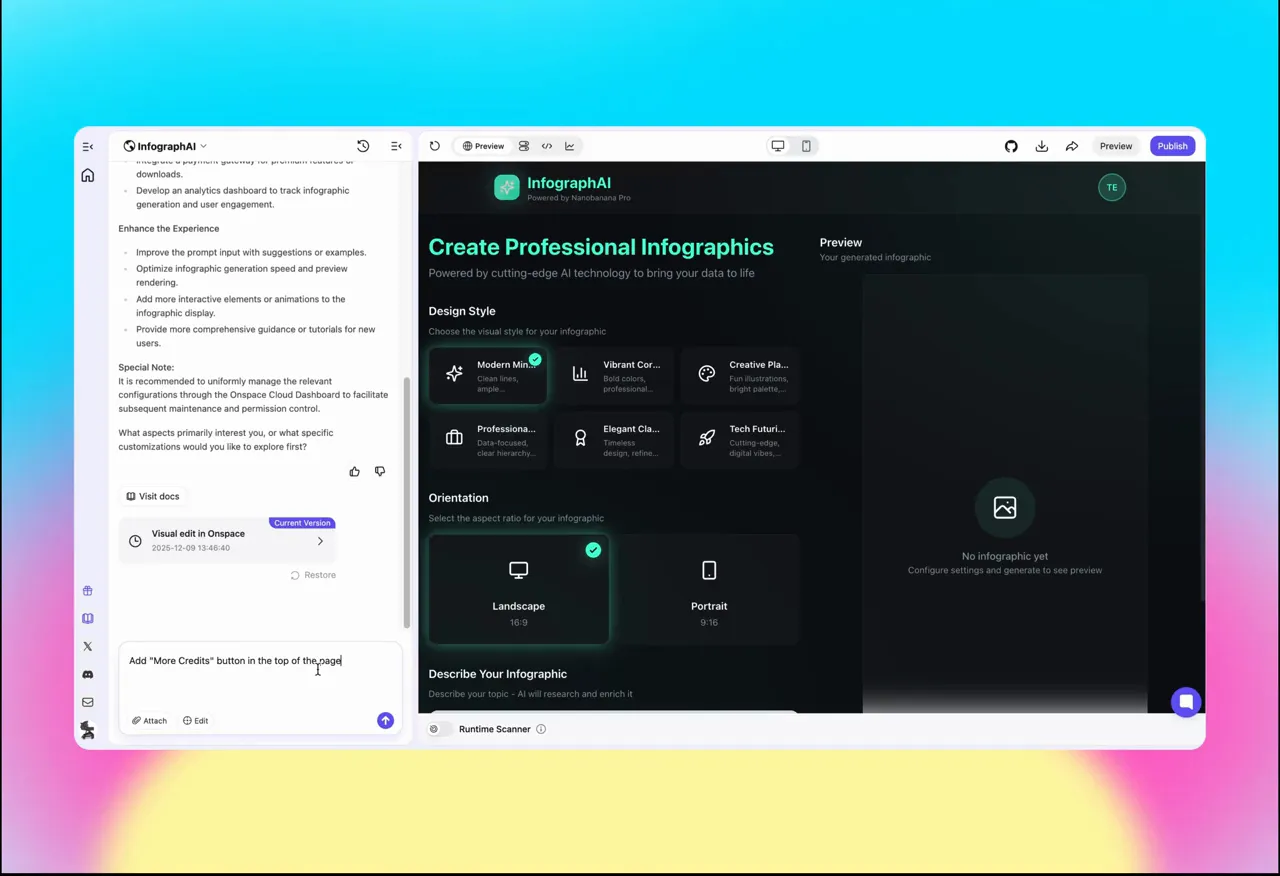Switch to the code view tab
Screen dimensions: 1280x876
(547, 146)
